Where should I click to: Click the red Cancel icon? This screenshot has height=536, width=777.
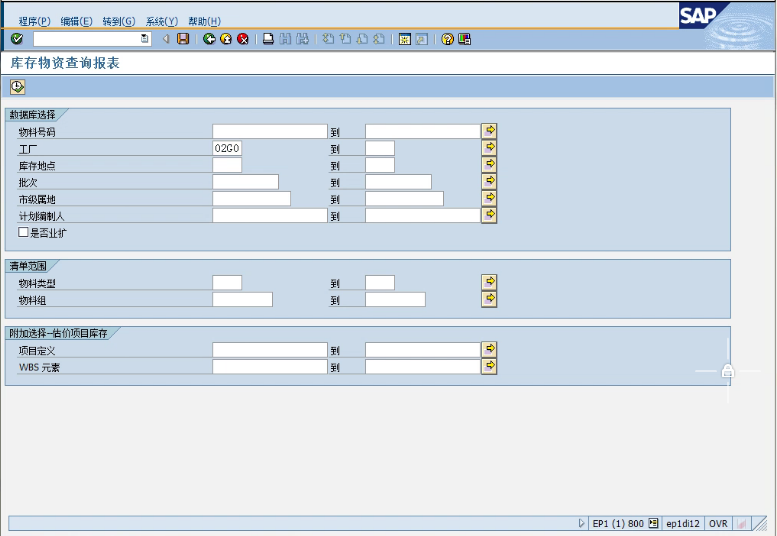pyautogui.click(x=242, y=39)
